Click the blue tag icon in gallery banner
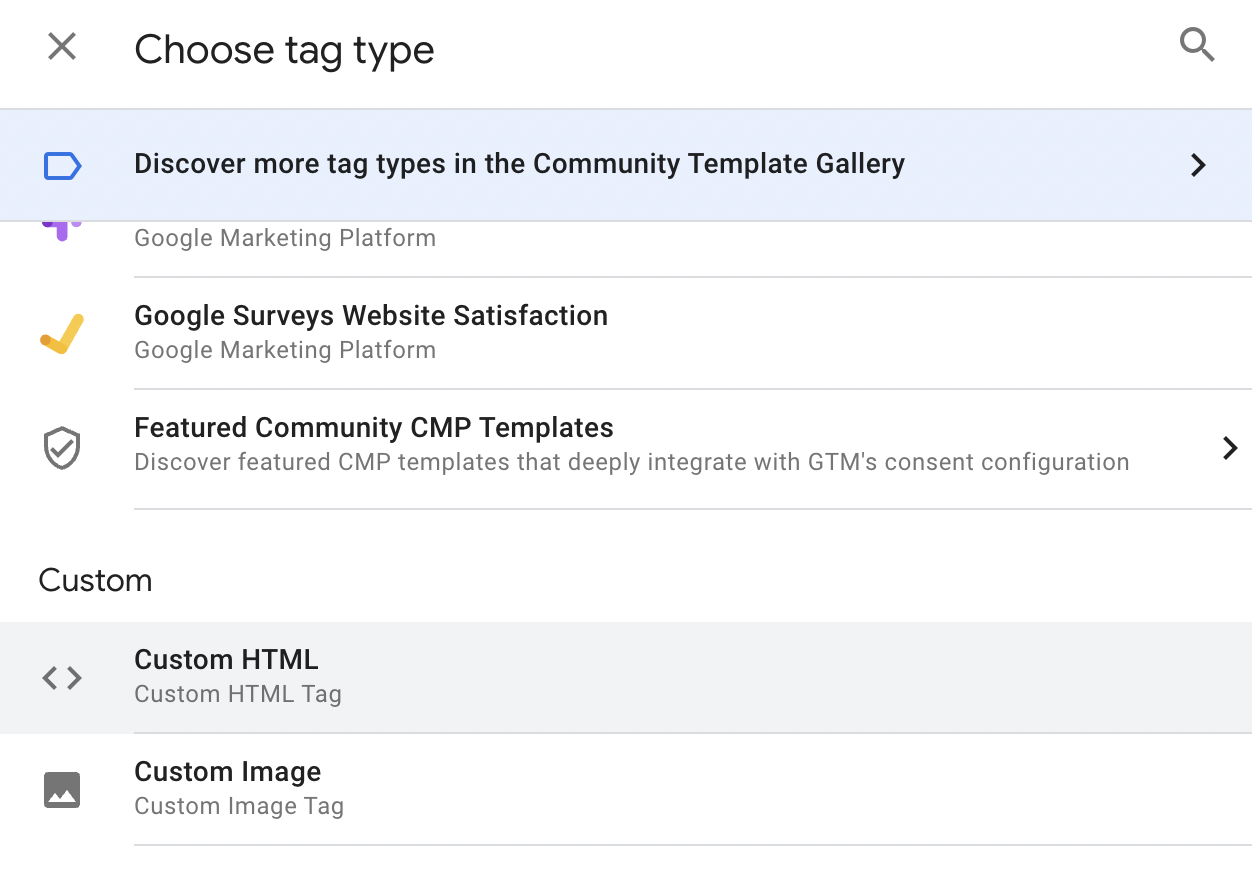This screenshot has width=1252, height=880. 62,165
